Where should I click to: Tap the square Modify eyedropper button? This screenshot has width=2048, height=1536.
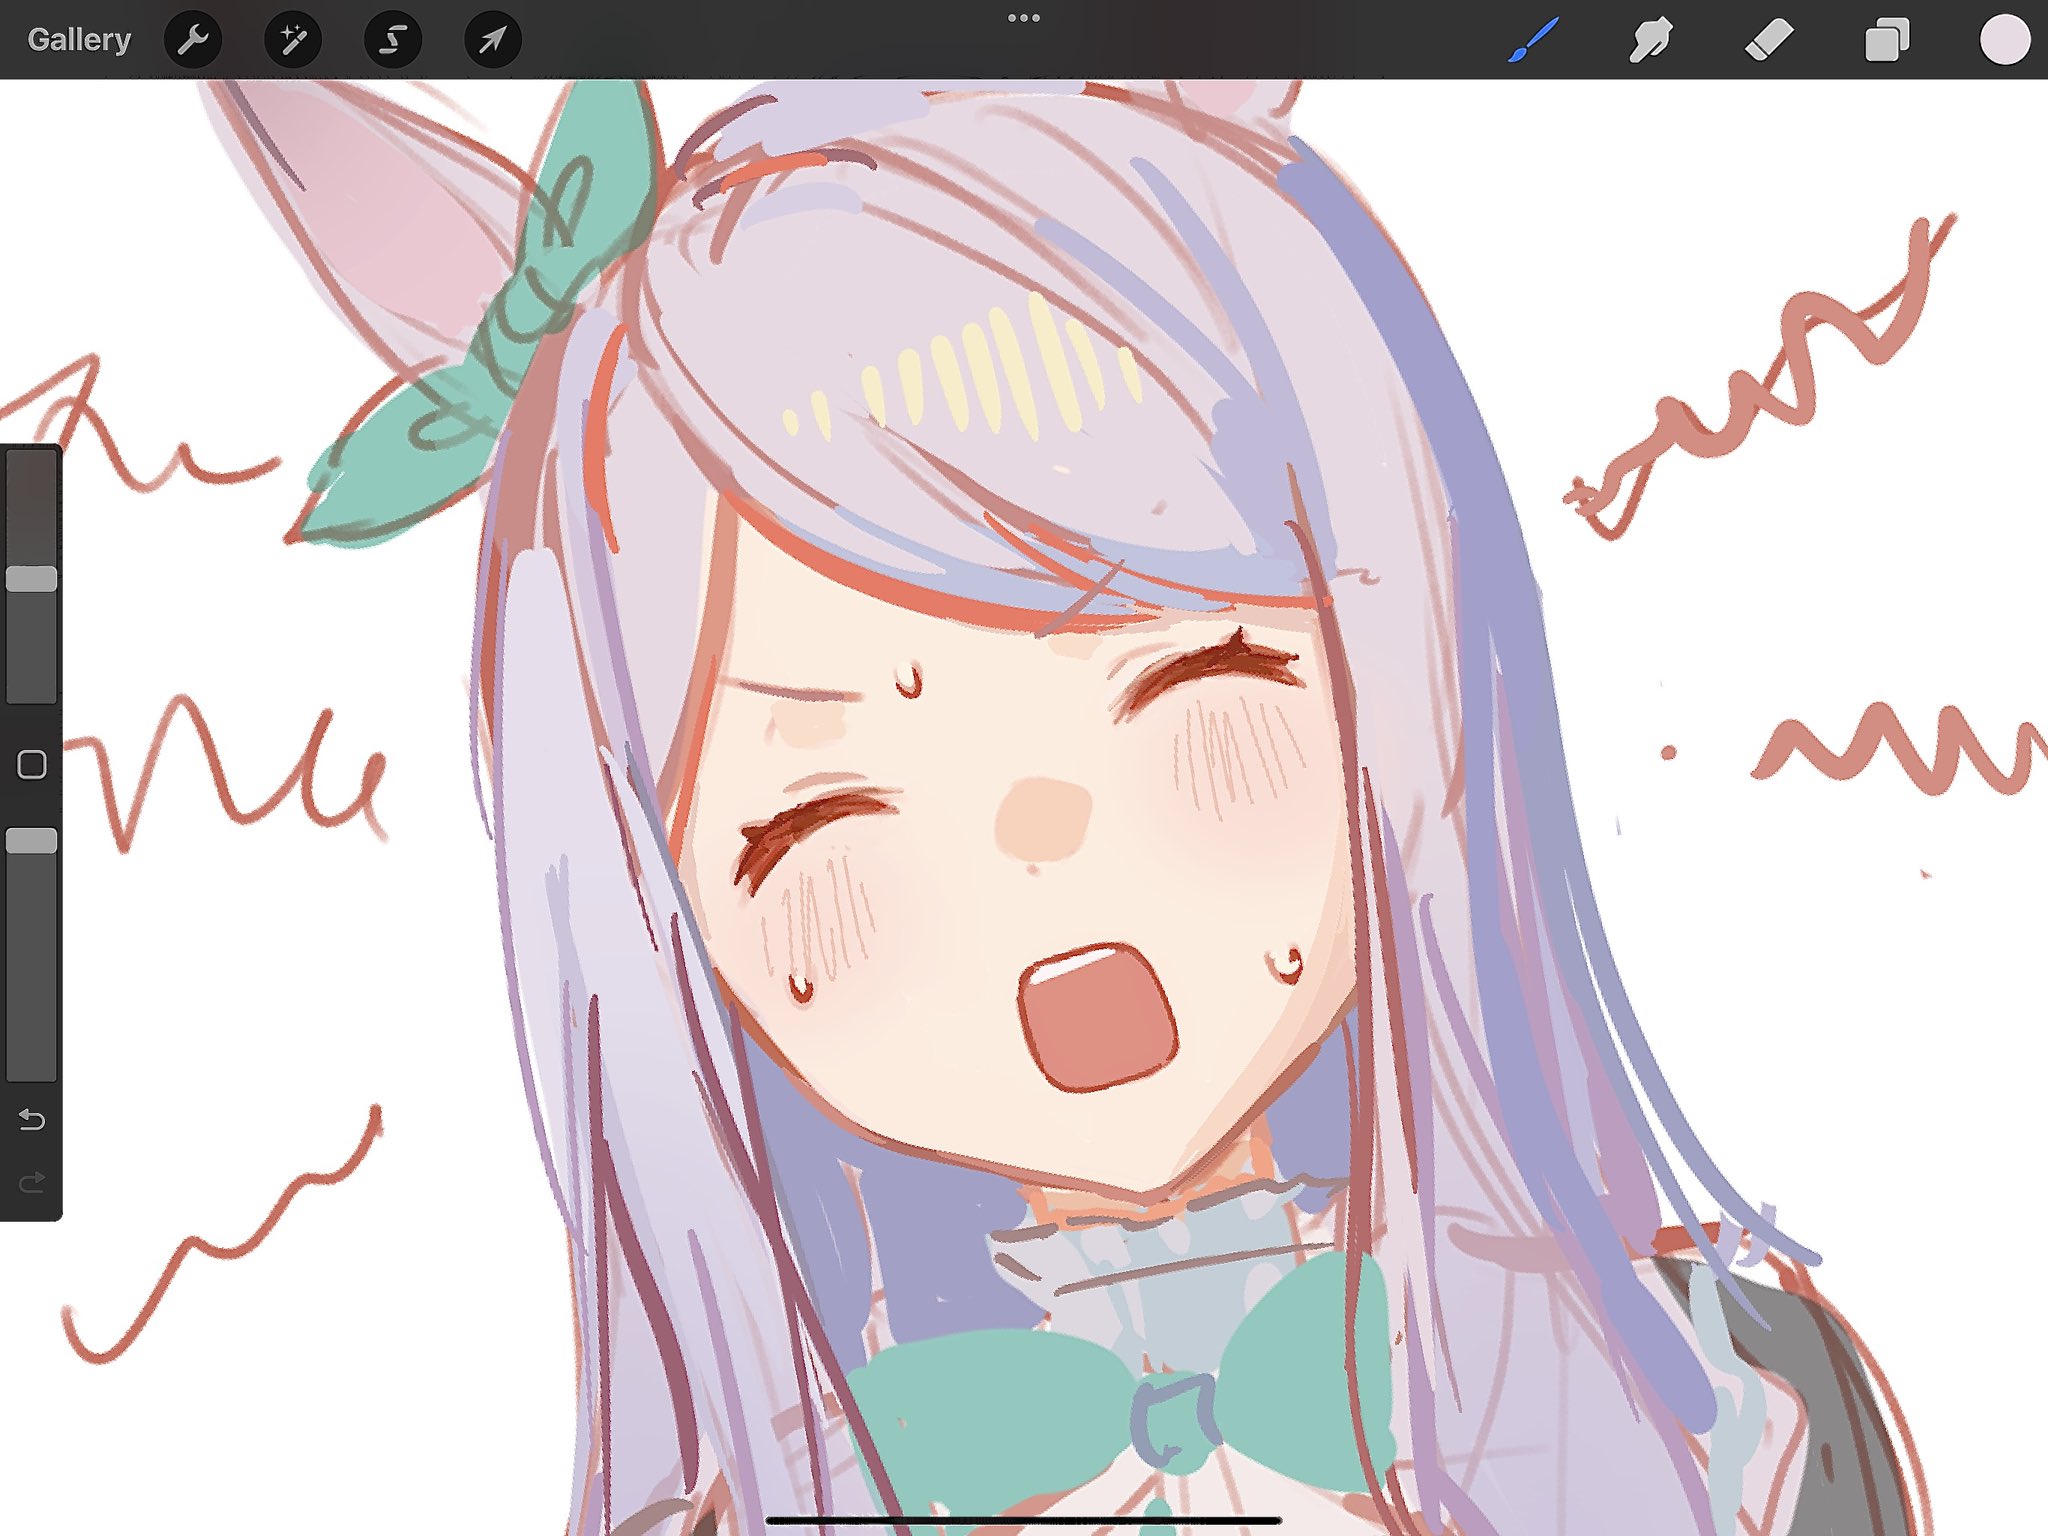point(32,765)
